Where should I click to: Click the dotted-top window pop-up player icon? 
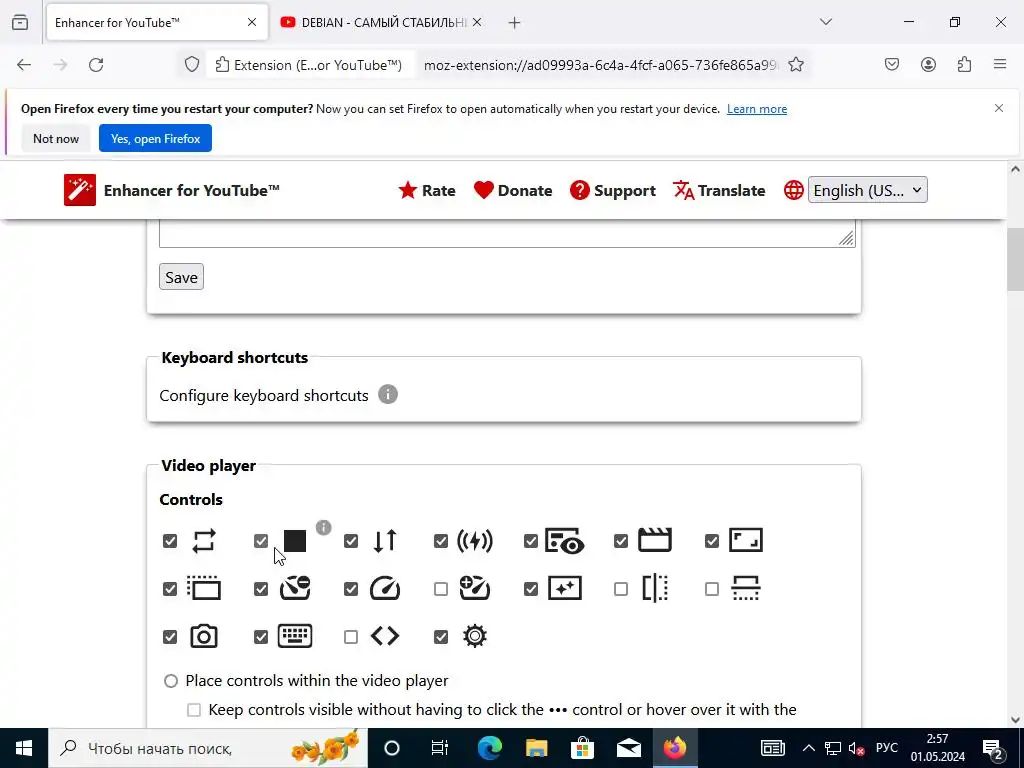coord(204,588)
